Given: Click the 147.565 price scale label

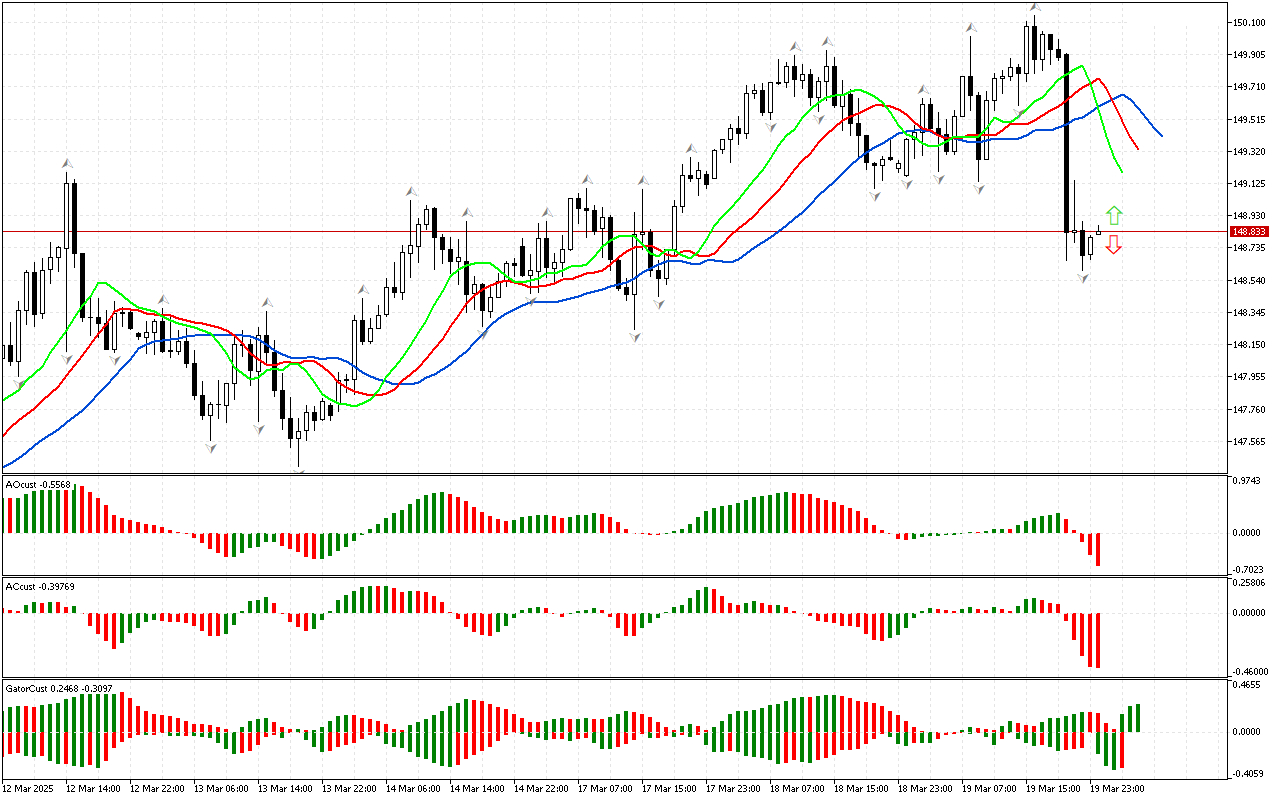Looking at the screenshot, I should pyautogui.click(x=1248, y=442).
